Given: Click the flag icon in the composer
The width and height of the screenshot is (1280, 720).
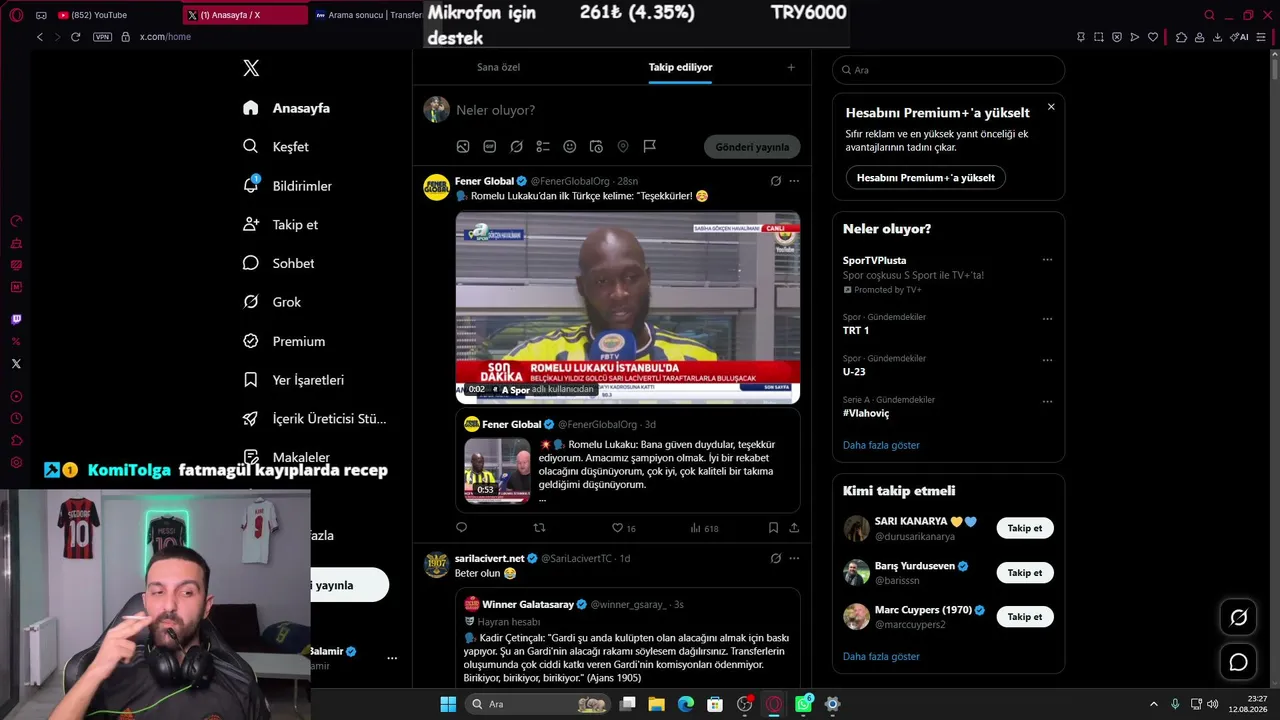Looking at the screenshot, I should (x=650, y=146).
